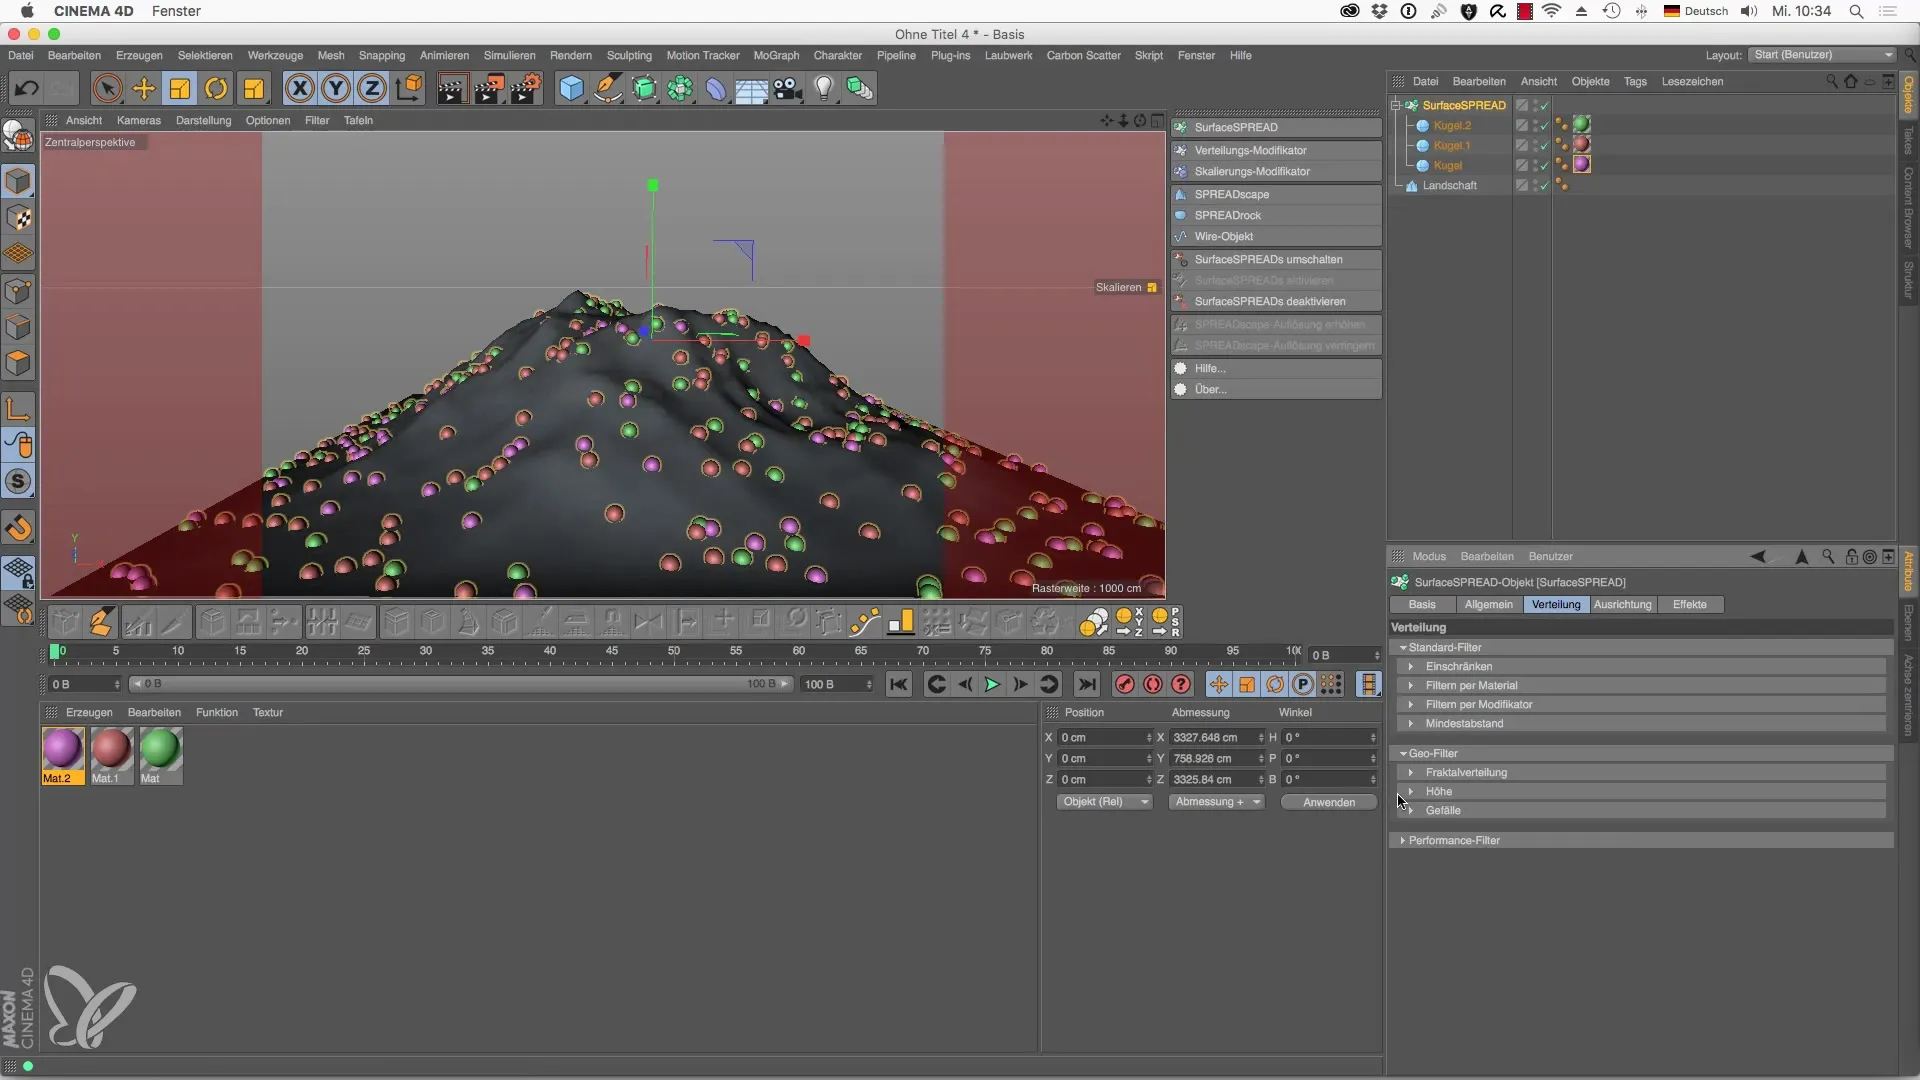1920x1080 pixels.
Task: Open the Abmessung + dropdown
Action: 1217,802
